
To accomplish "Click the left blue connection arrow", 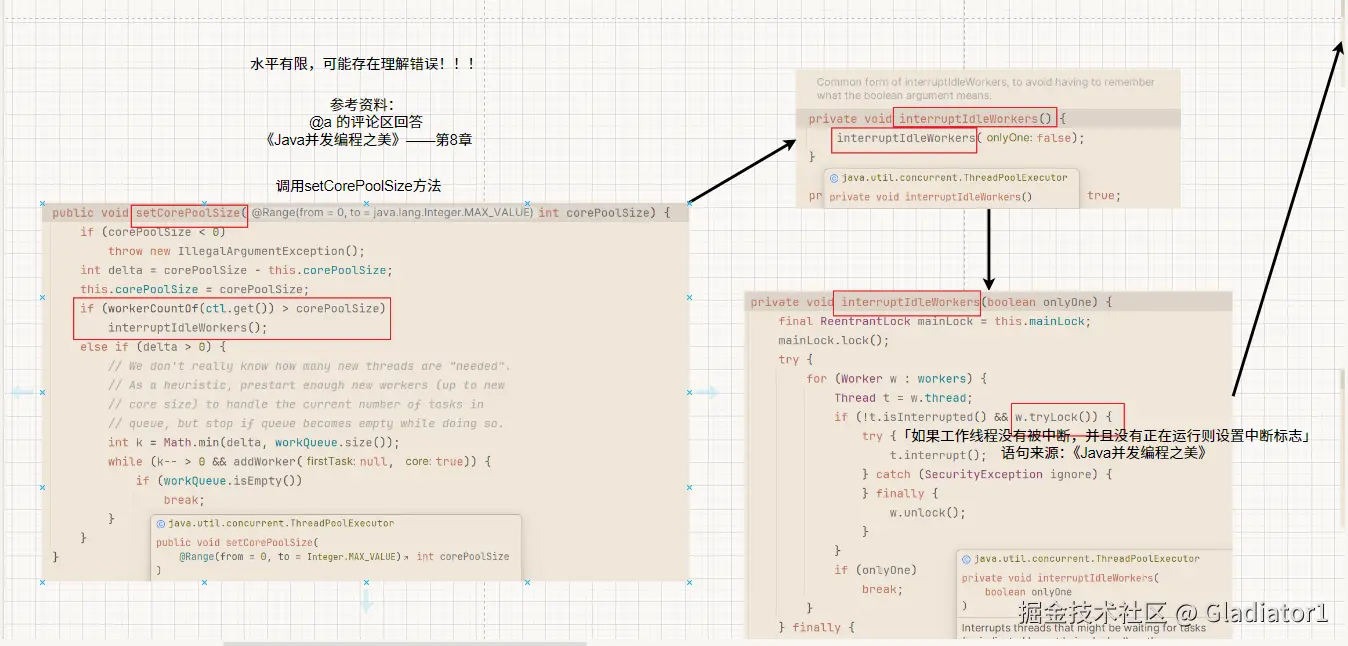I will click(21, 393).
